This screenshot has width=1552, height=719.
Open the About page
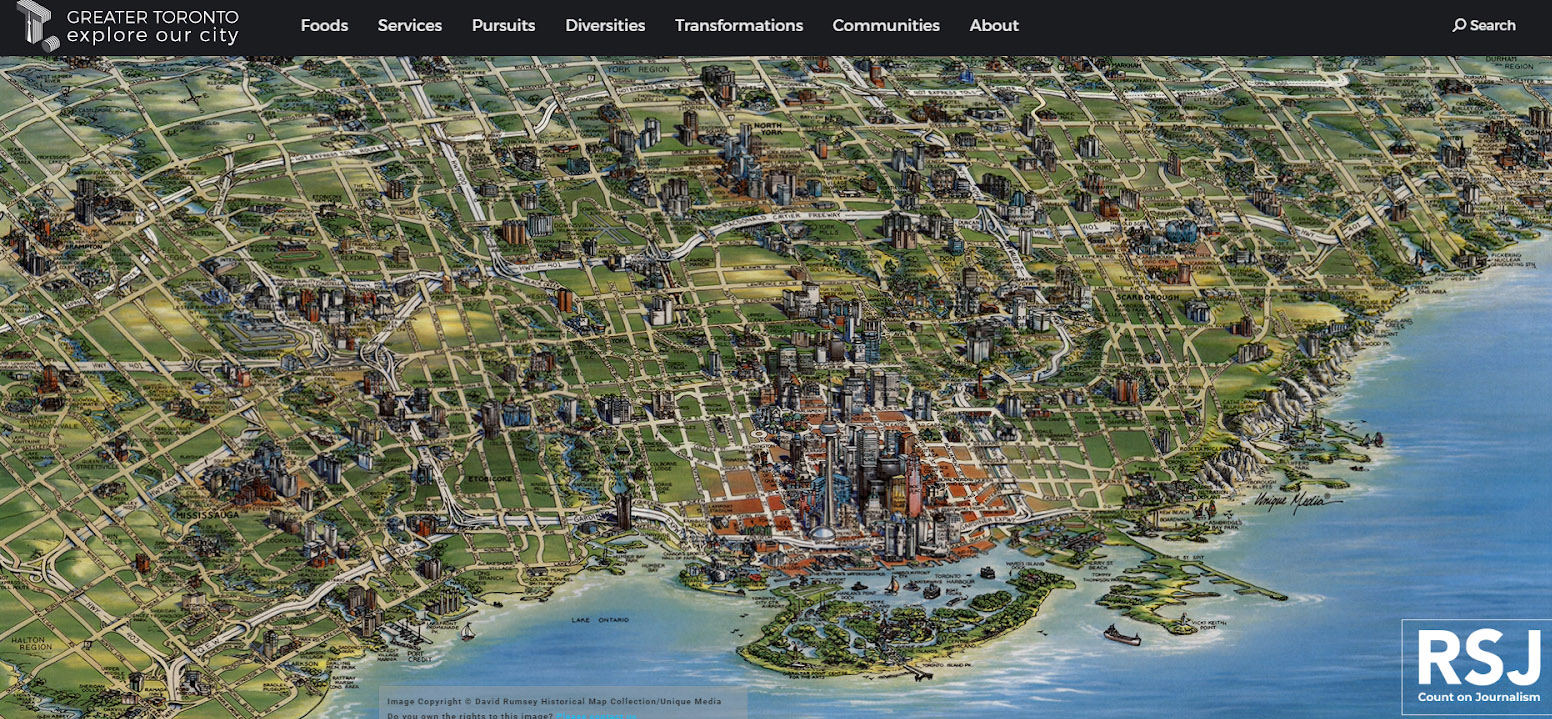(x=994, y=25)
